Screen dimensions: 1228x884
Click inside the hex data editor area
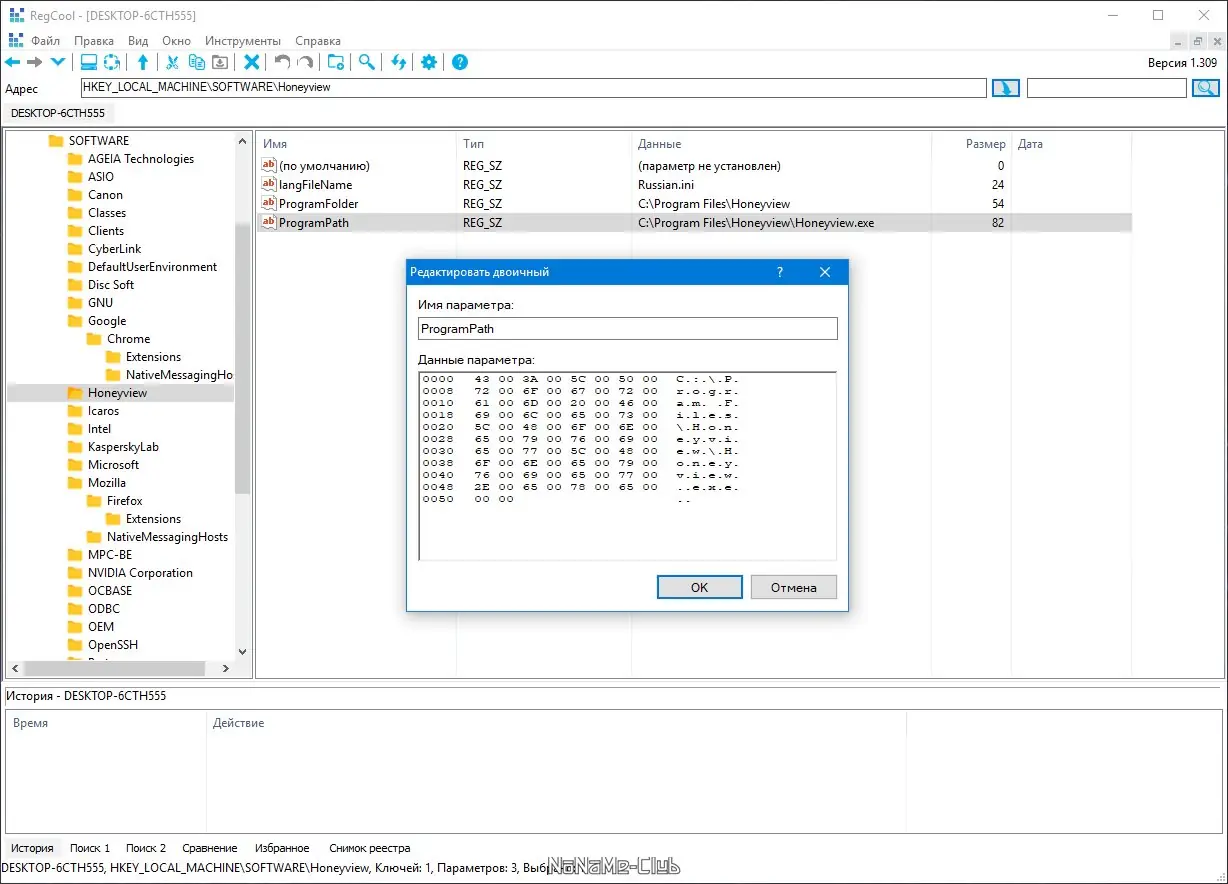click(627, 466)
